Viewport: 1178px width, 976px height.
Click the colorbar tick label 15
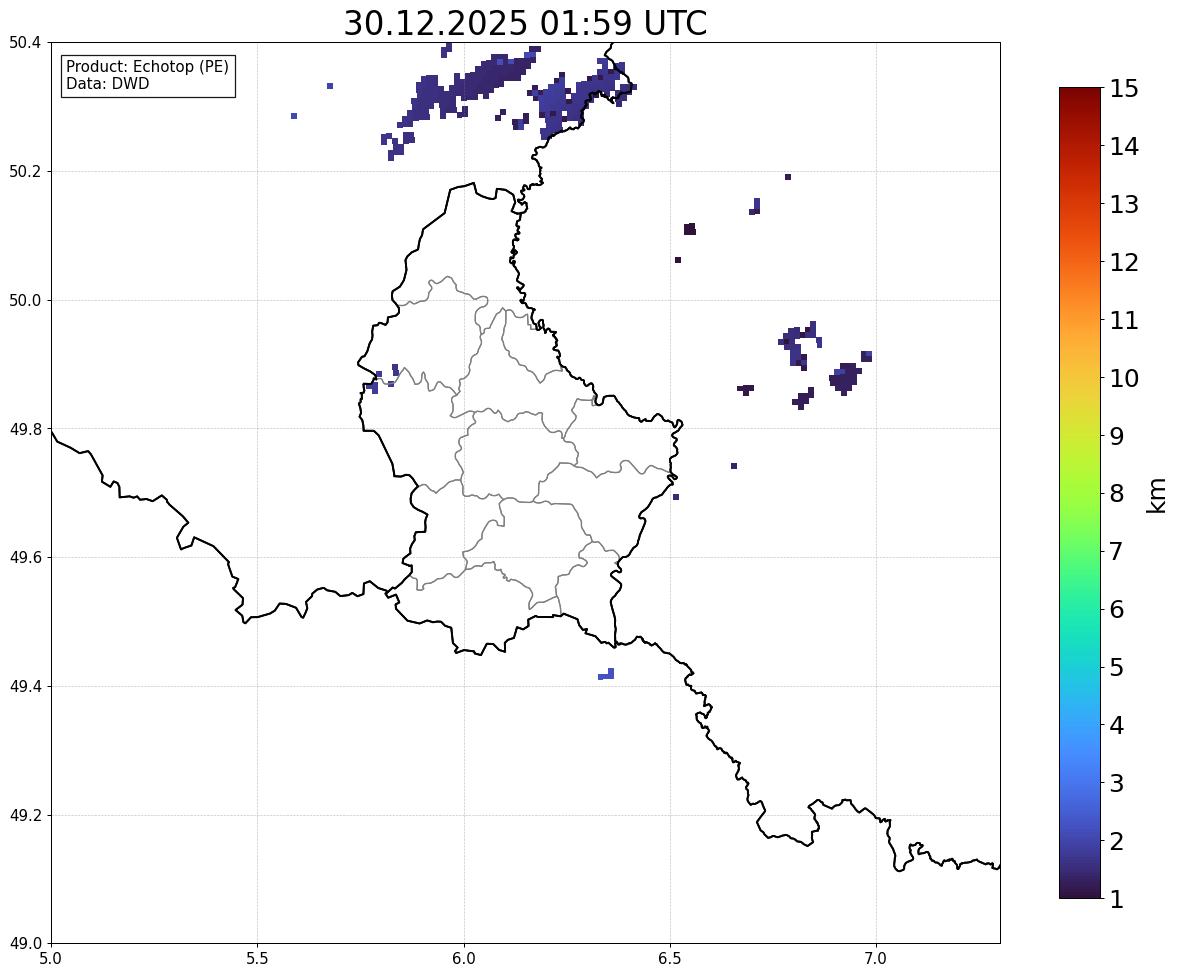(1124, 89)
